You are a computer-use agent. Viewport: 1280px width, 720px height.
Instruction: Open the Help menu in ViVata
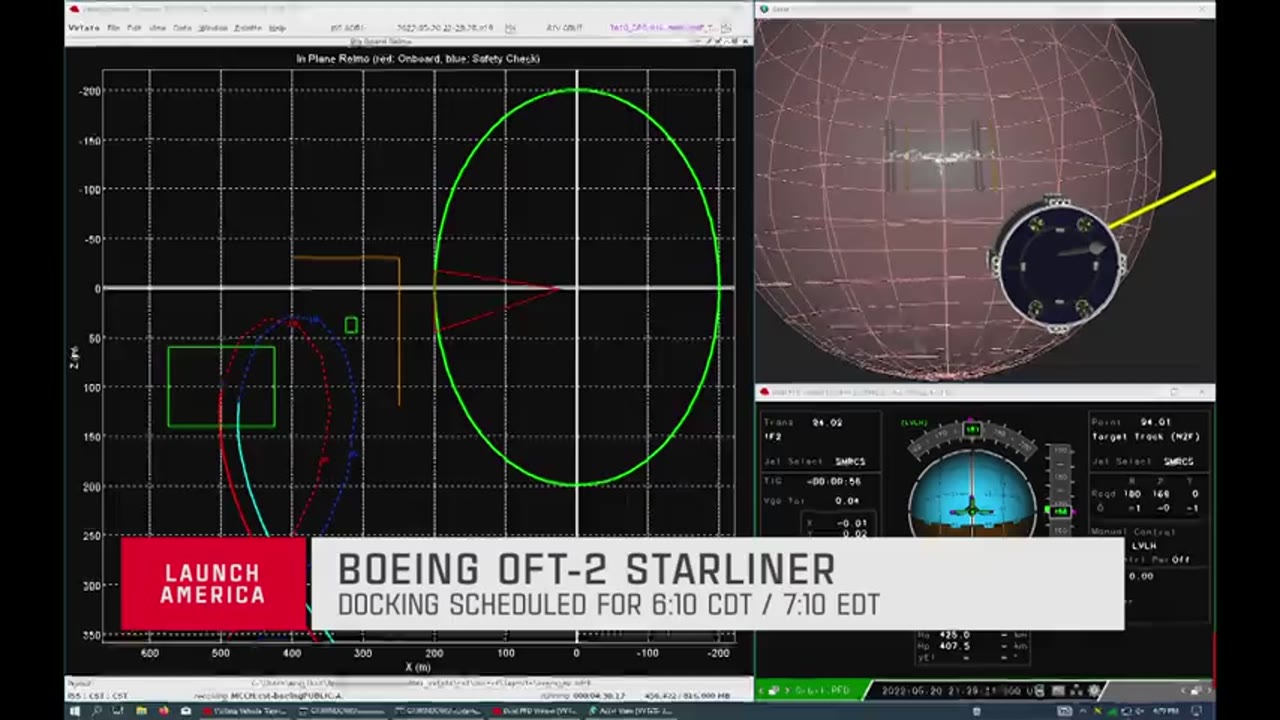pyautogui.click(x=277, y=28)
